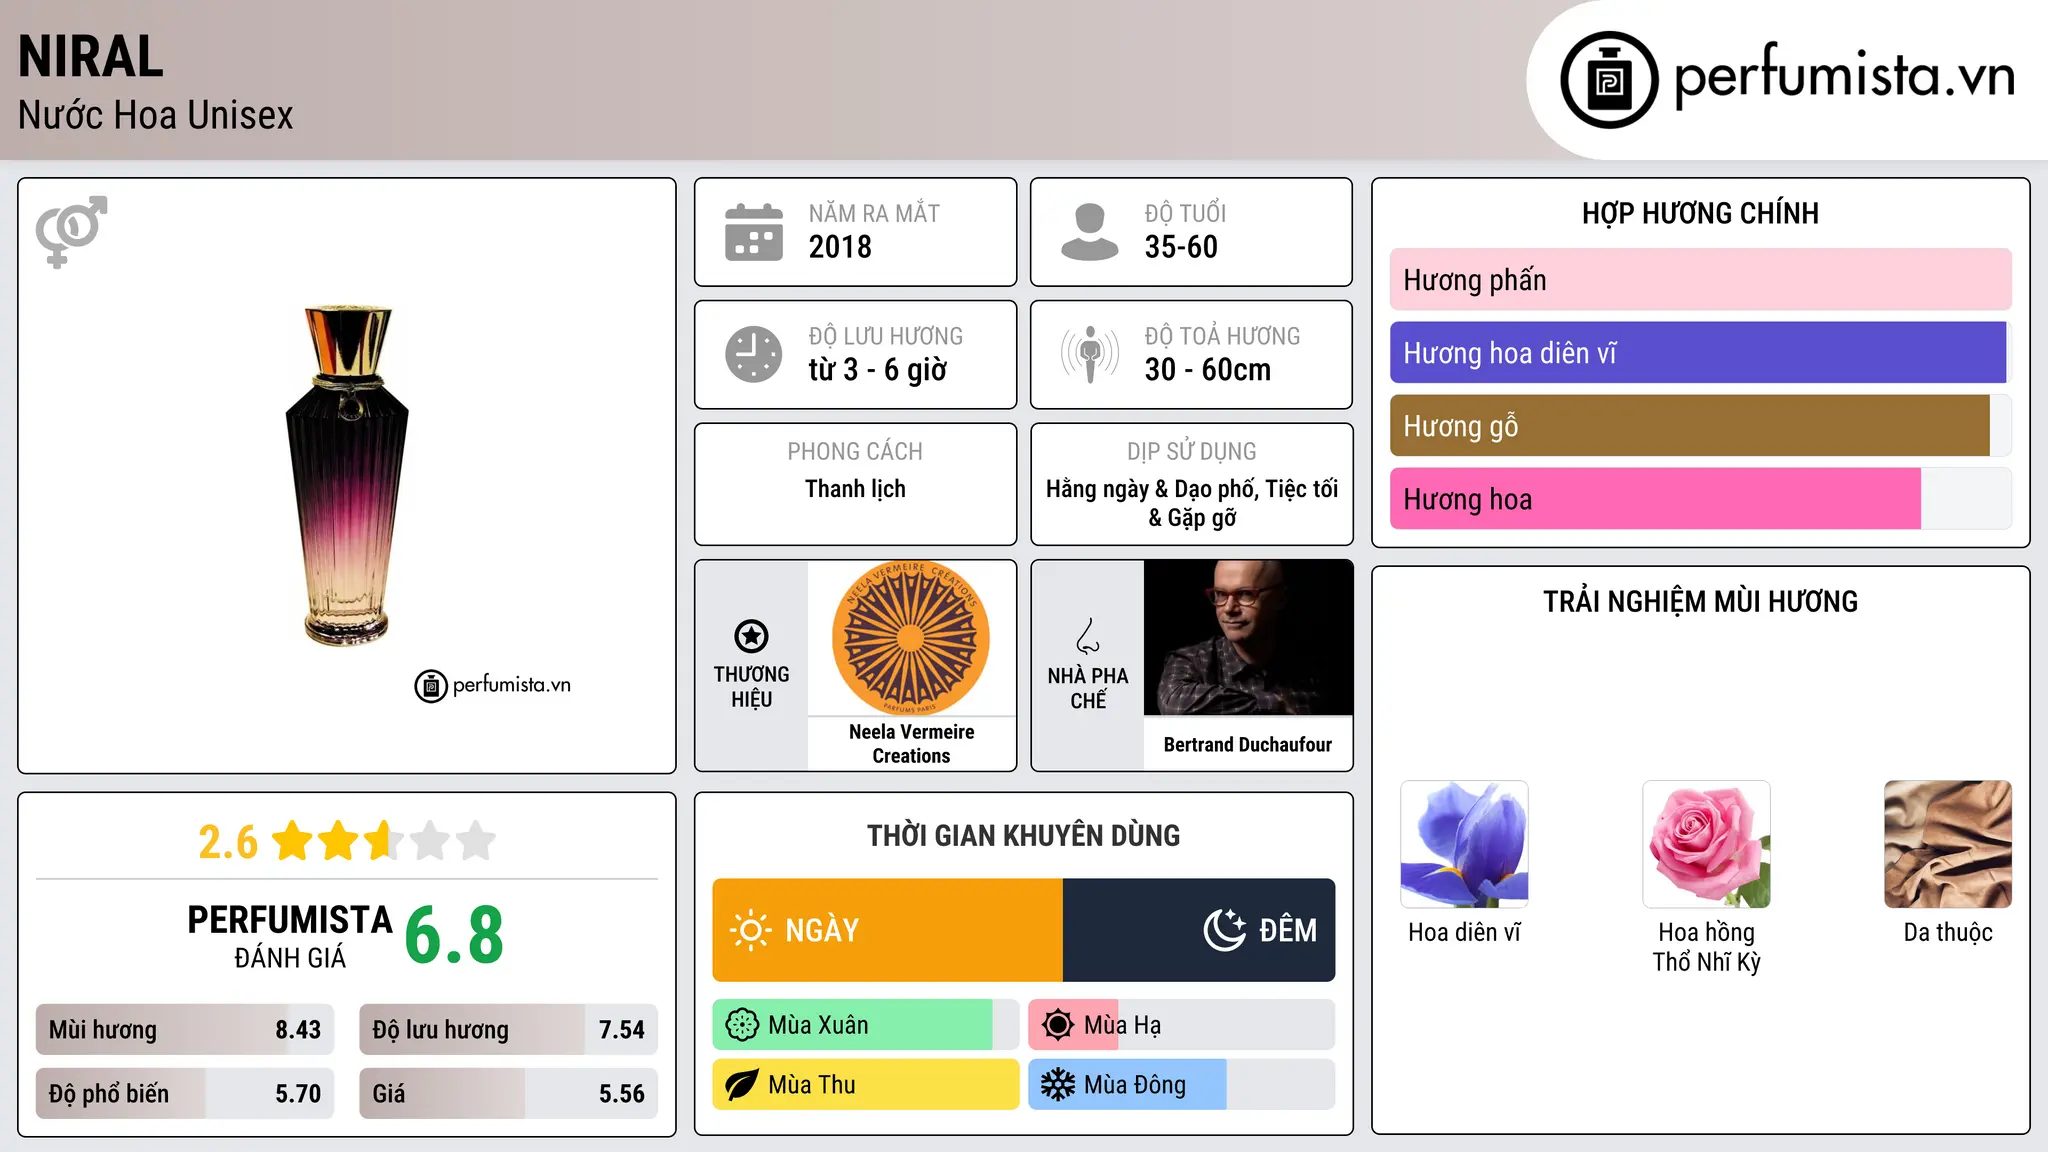Click the Mùa Thu season bar
2048x1152 pixels.
pyautogui.click(x=866, y=1085)
